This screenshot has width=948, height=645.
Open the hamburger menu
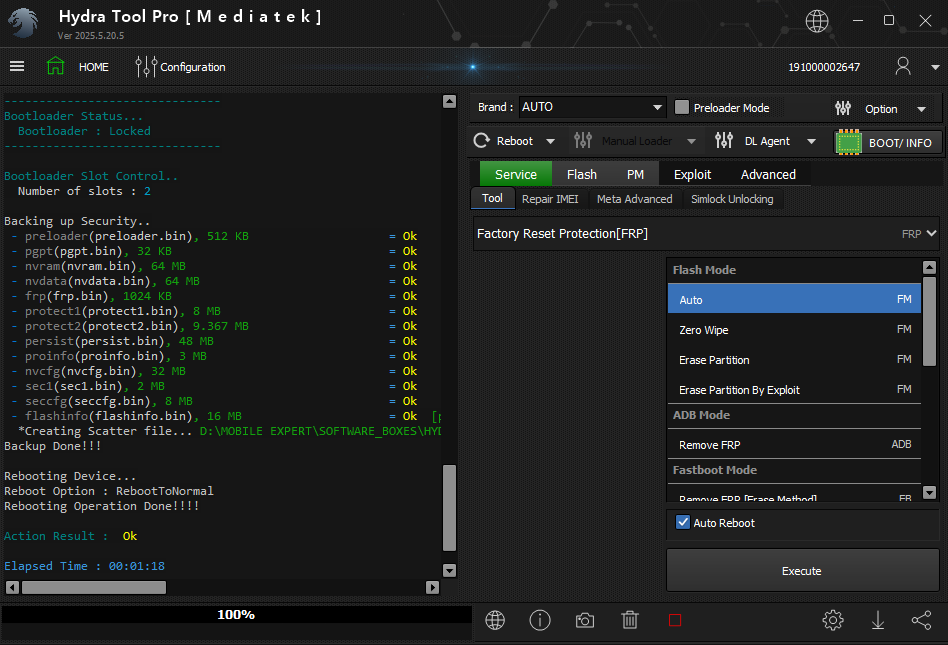point(17,66)
